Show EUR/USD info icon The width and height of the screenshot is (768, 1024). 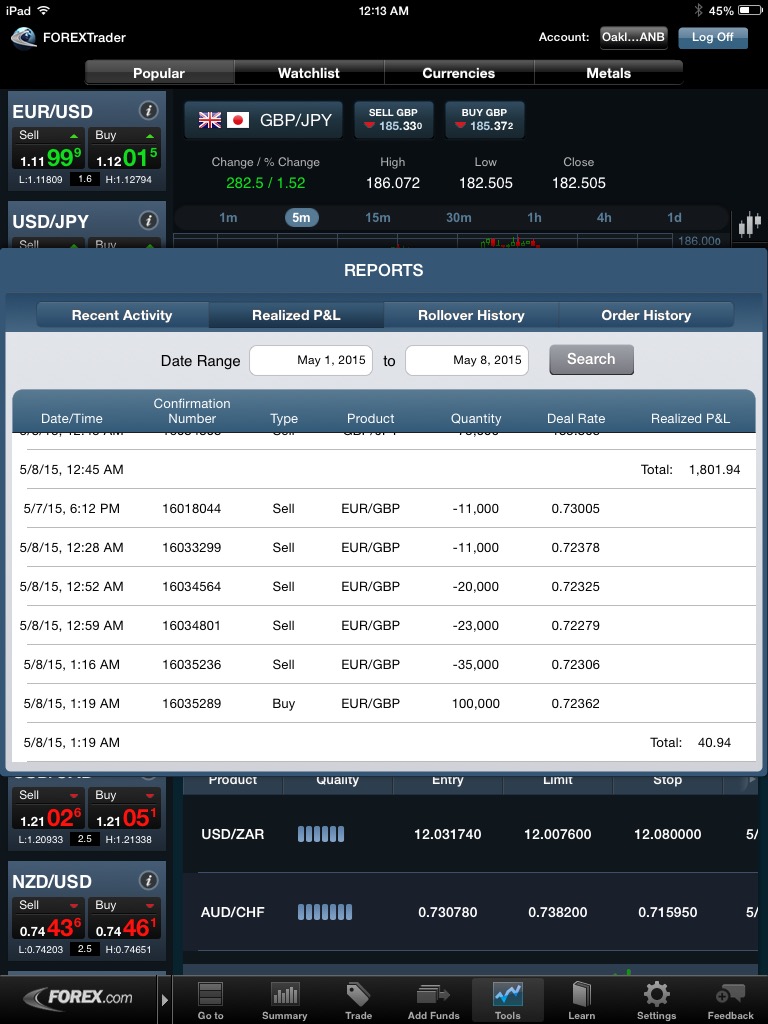coord(148,111)
